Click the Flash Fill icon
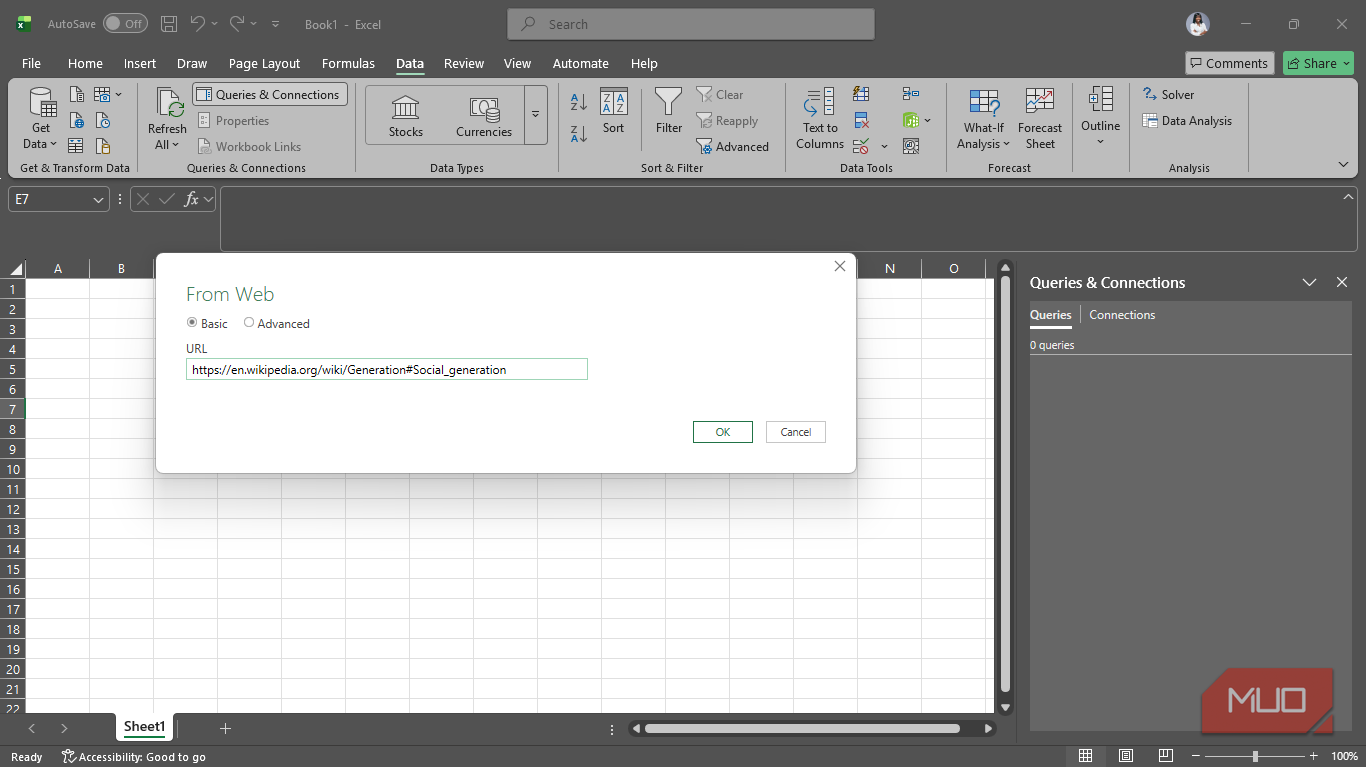Viewport: 1366px width, 768px height. point(861,94)
